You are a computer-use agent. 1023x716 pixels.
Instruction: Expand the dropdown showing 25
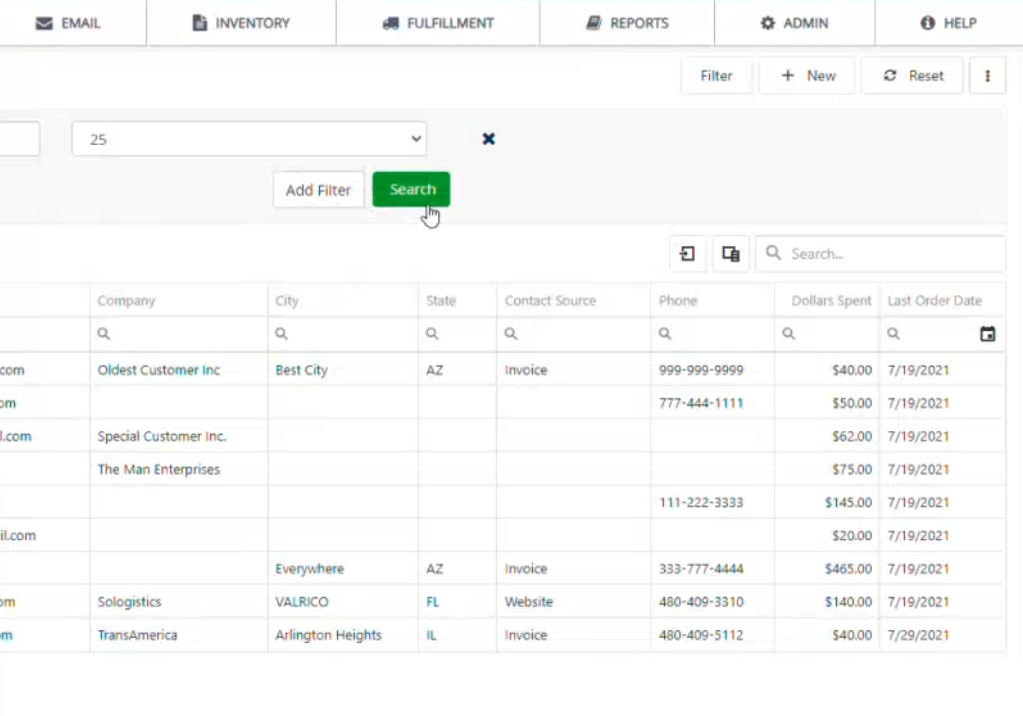coord(249,139)
